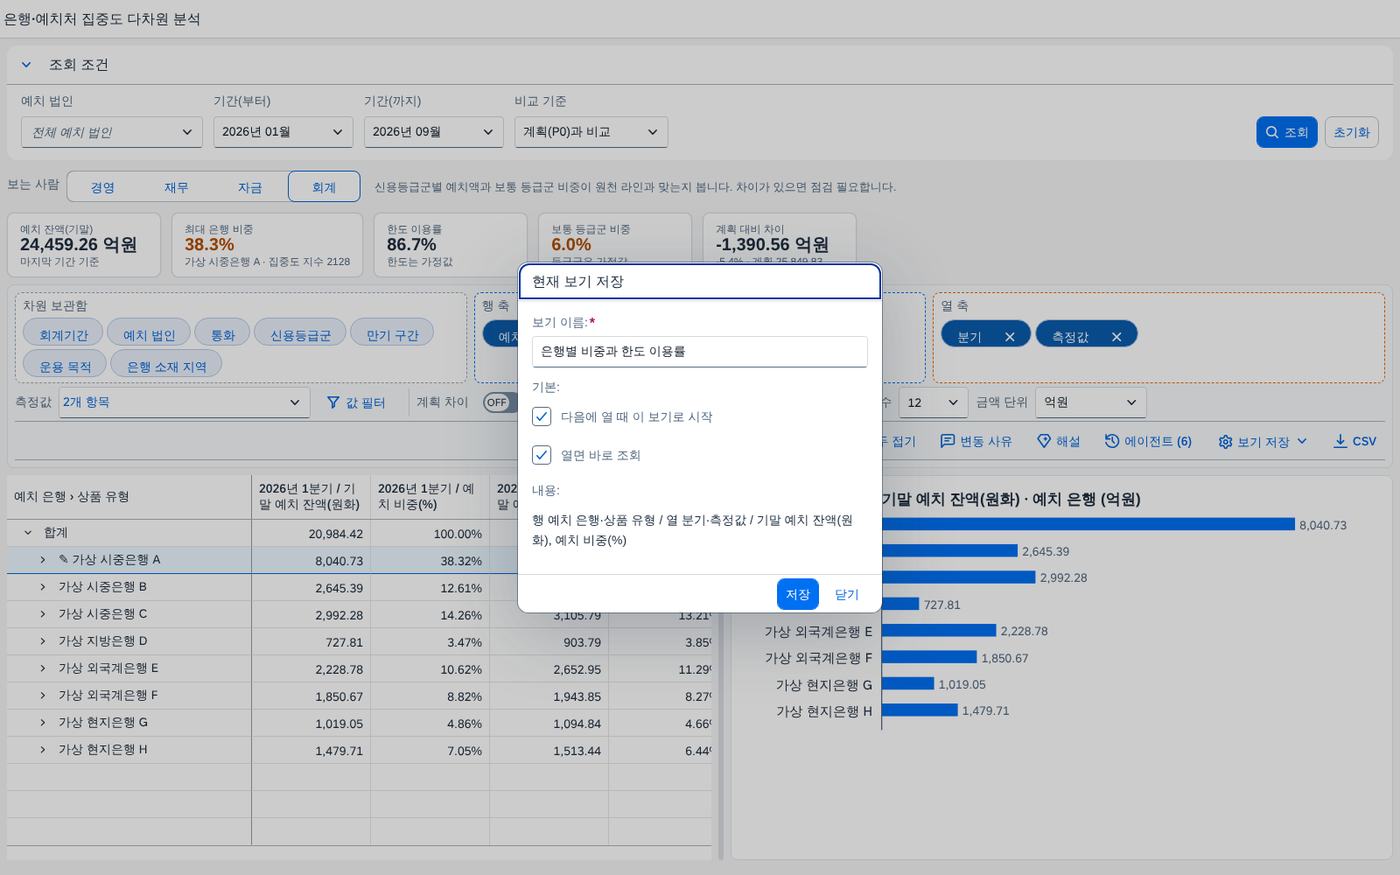Select the 운용 목적 dimension chip
The height and width of the screenshot is (875, 1400).
pyautogui.click(x=65, y=366)
